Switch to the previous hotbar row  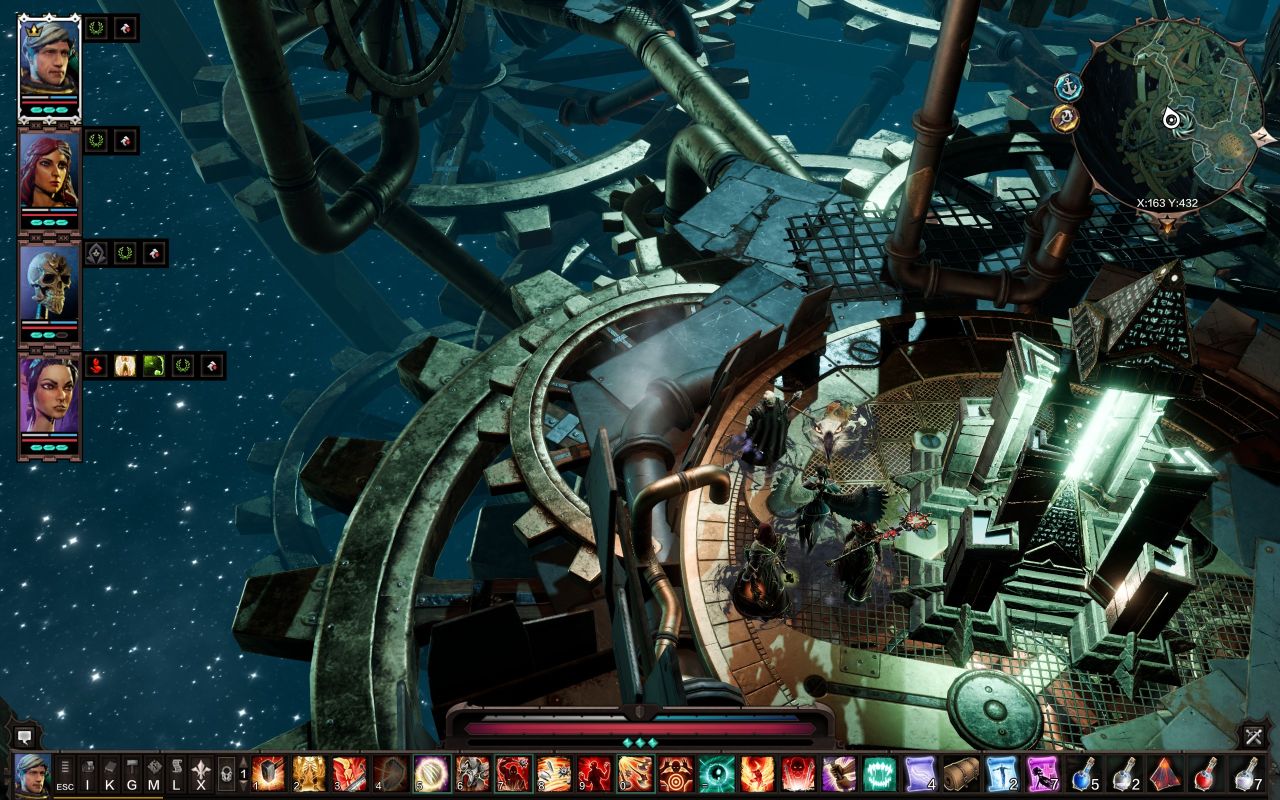243,763
